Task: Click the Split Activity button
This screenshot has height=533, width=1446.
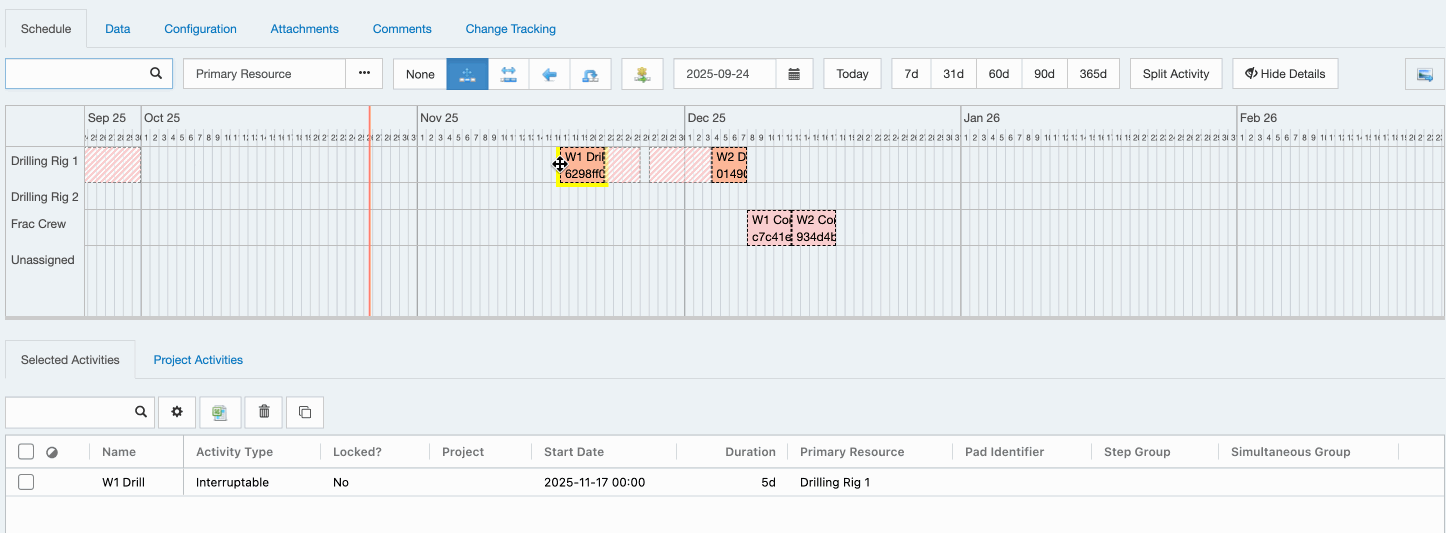Action: coord(1175,74)
